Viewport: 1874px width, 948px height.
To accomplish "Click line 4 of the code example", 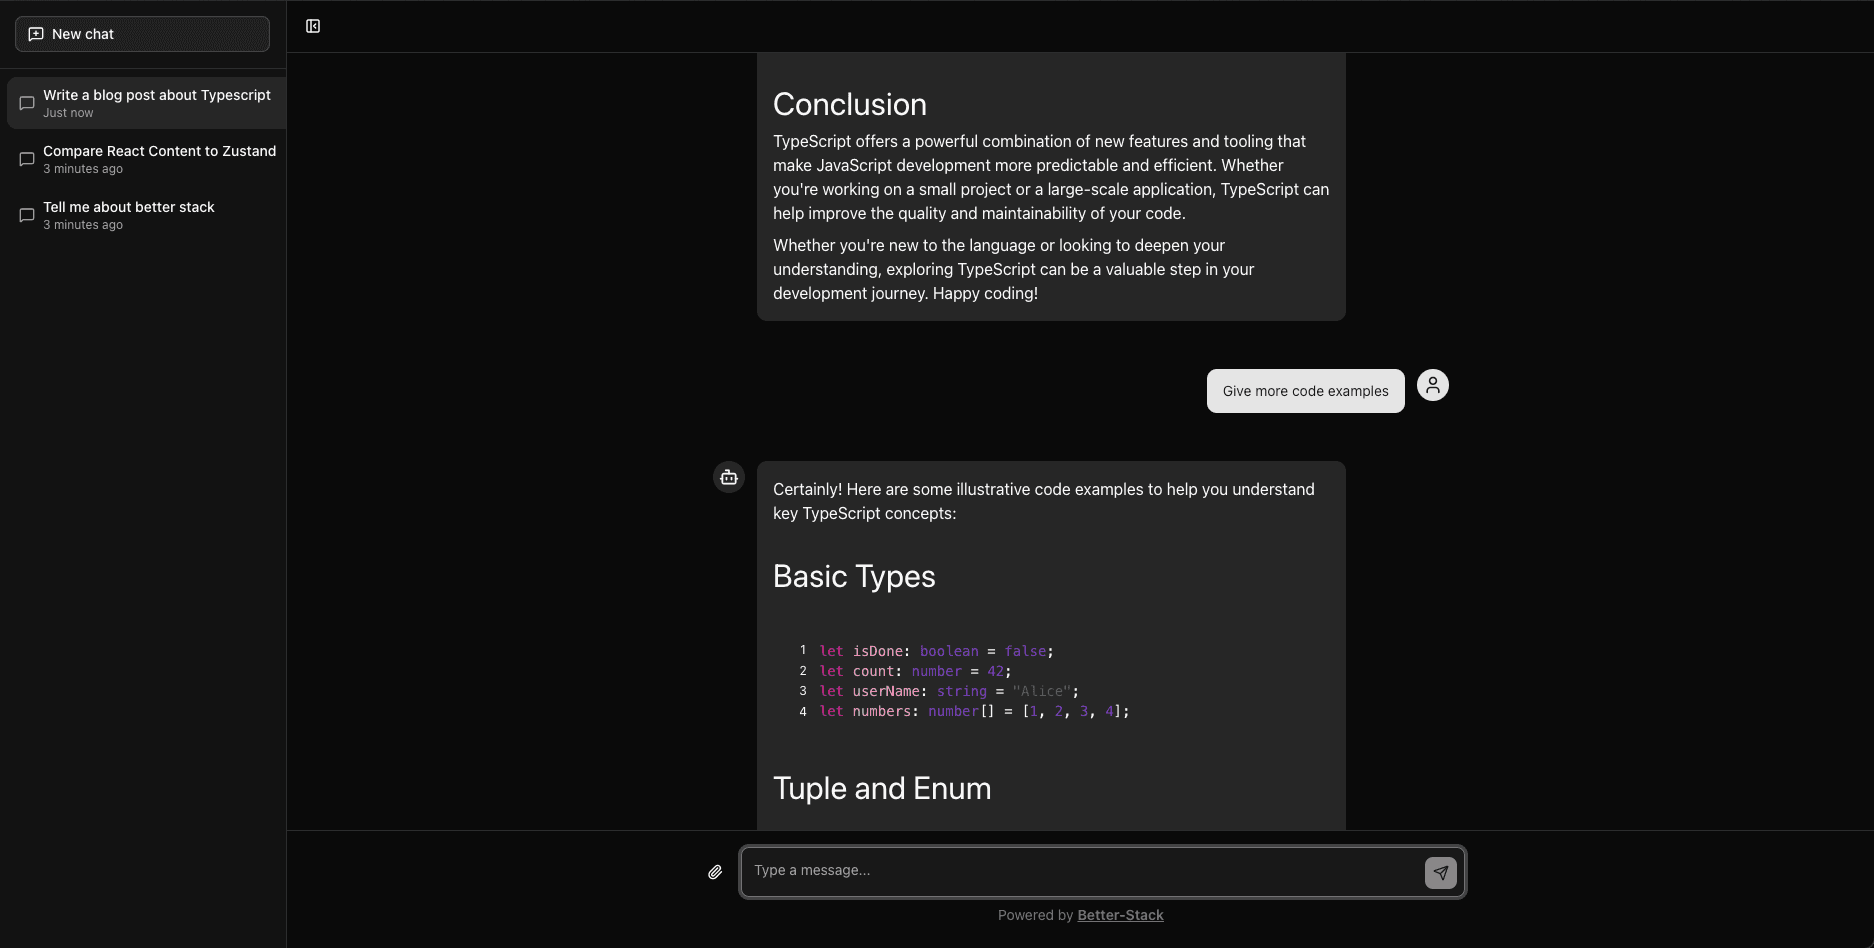I will coord(970,711).
